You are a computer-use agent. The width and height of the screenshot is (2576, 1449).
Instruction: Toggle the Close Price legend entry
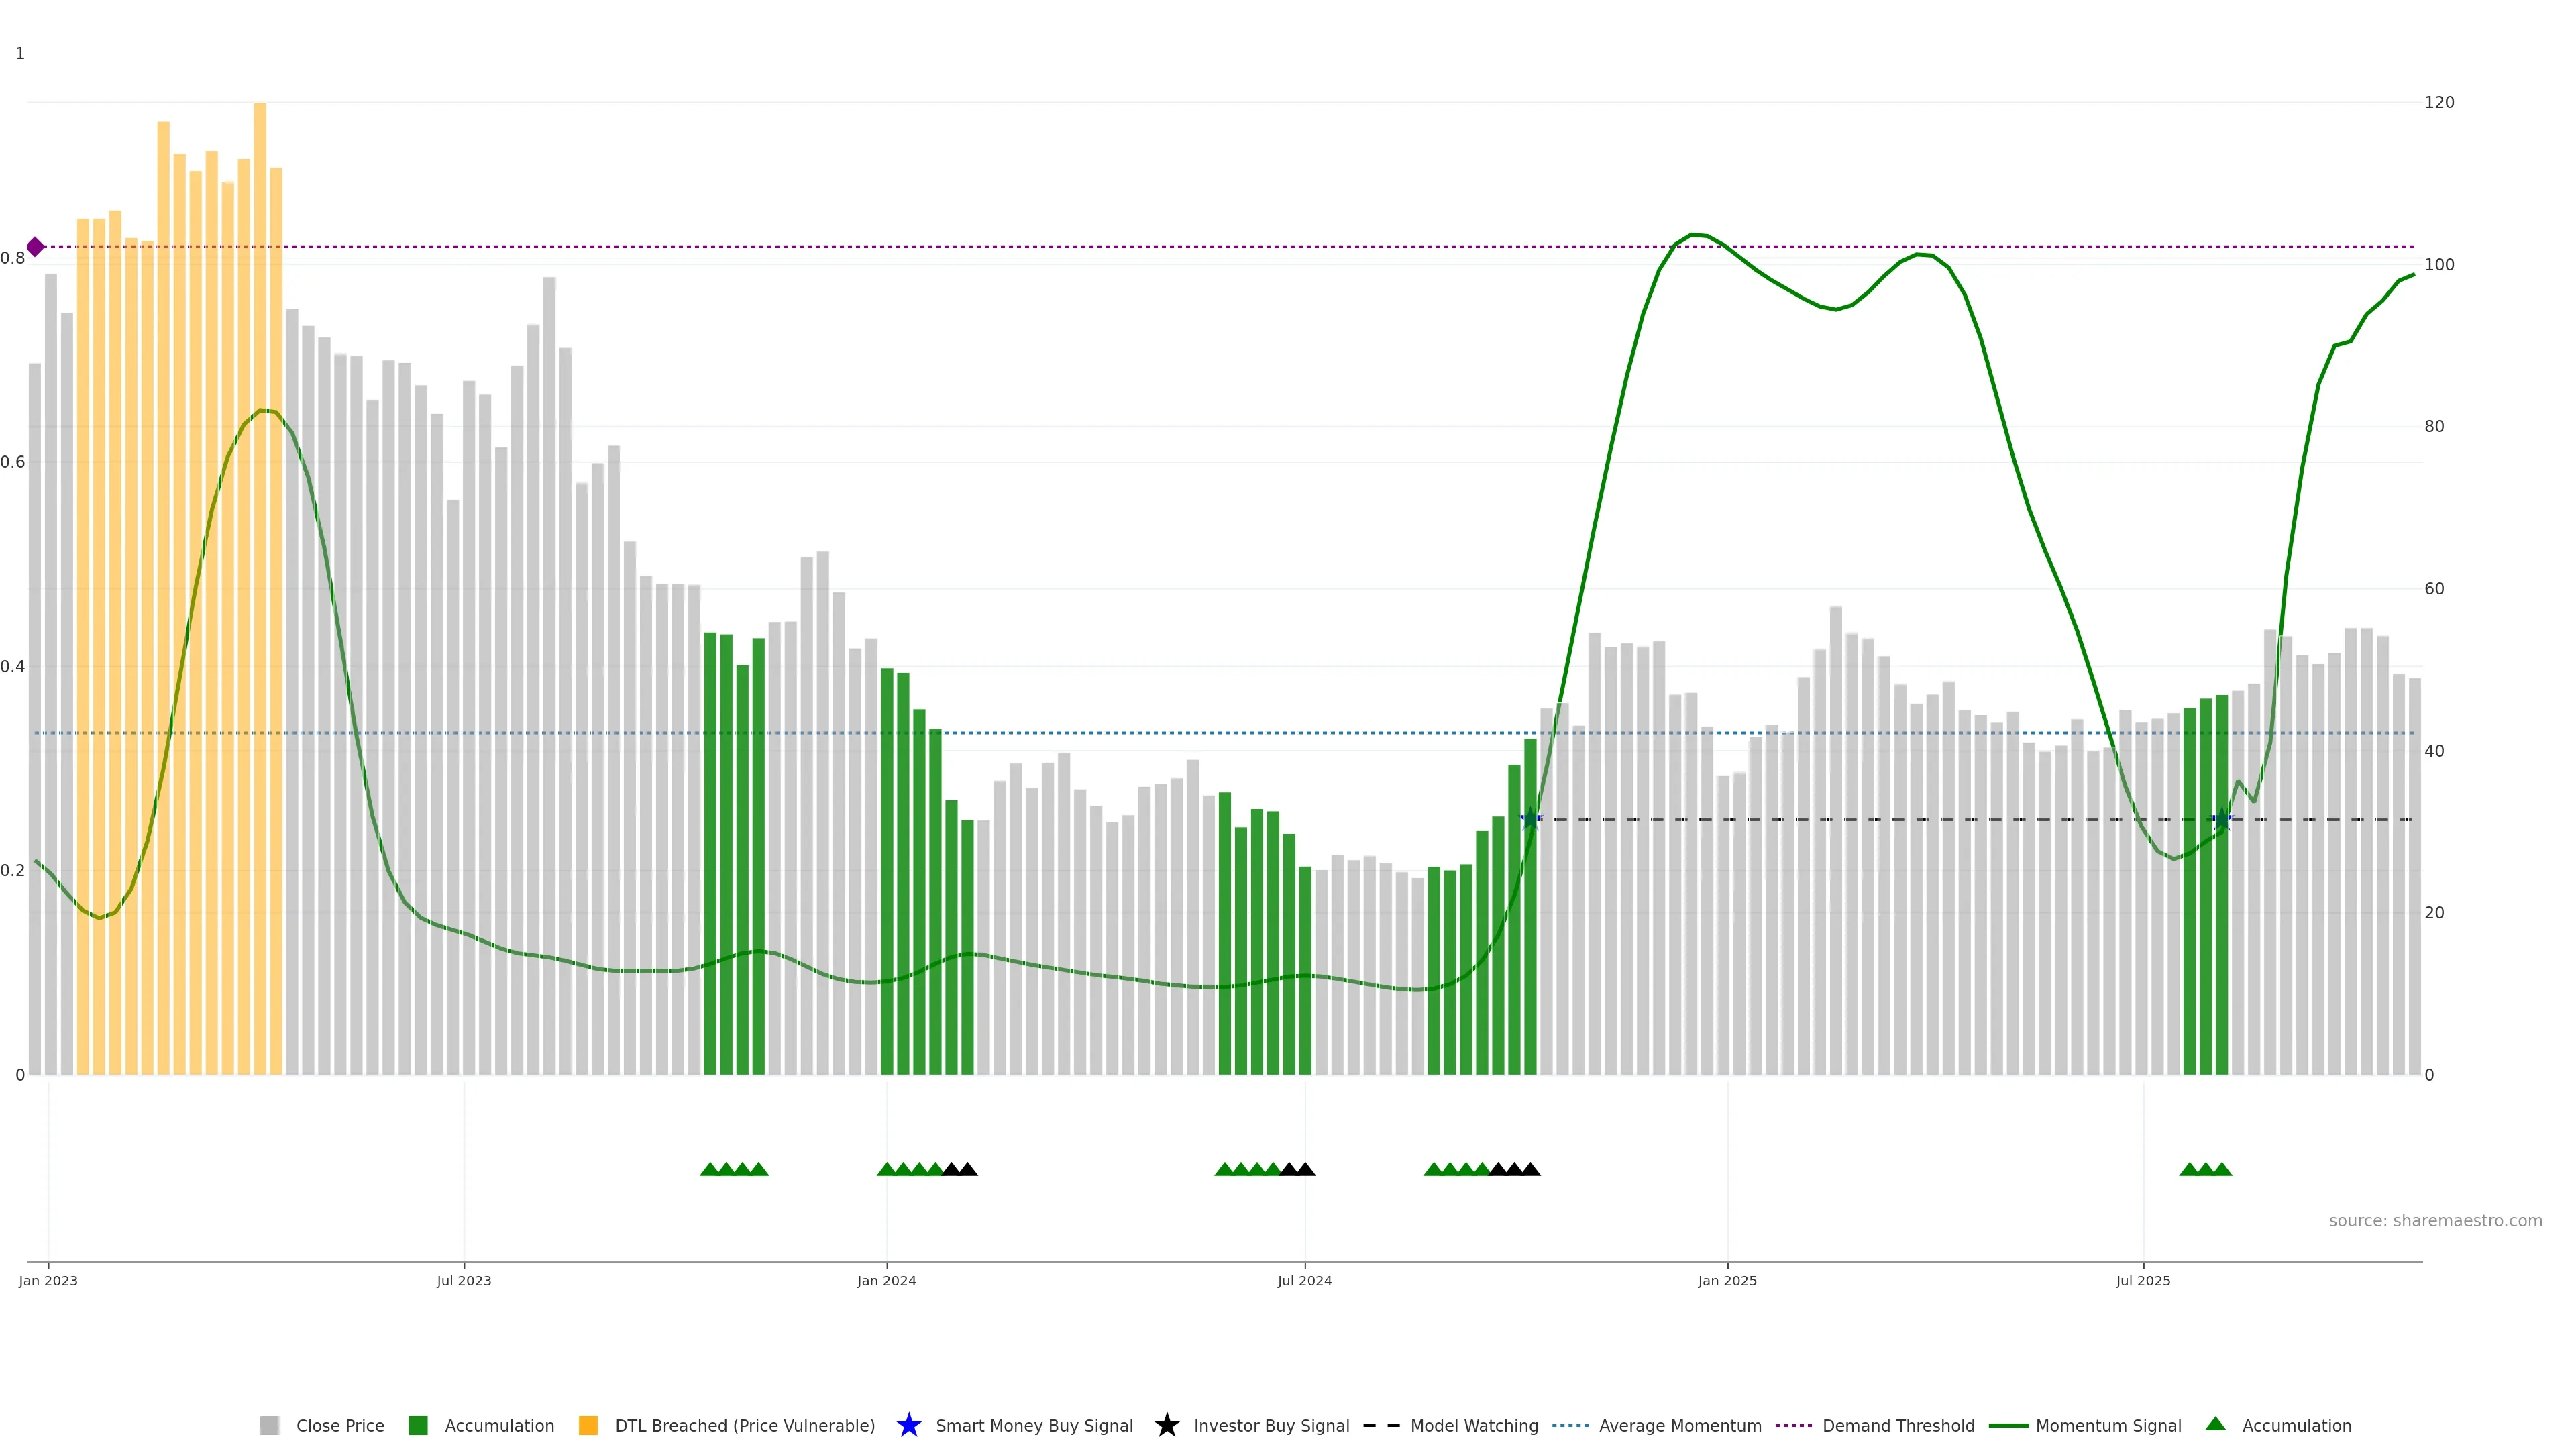pos(339,1426)
